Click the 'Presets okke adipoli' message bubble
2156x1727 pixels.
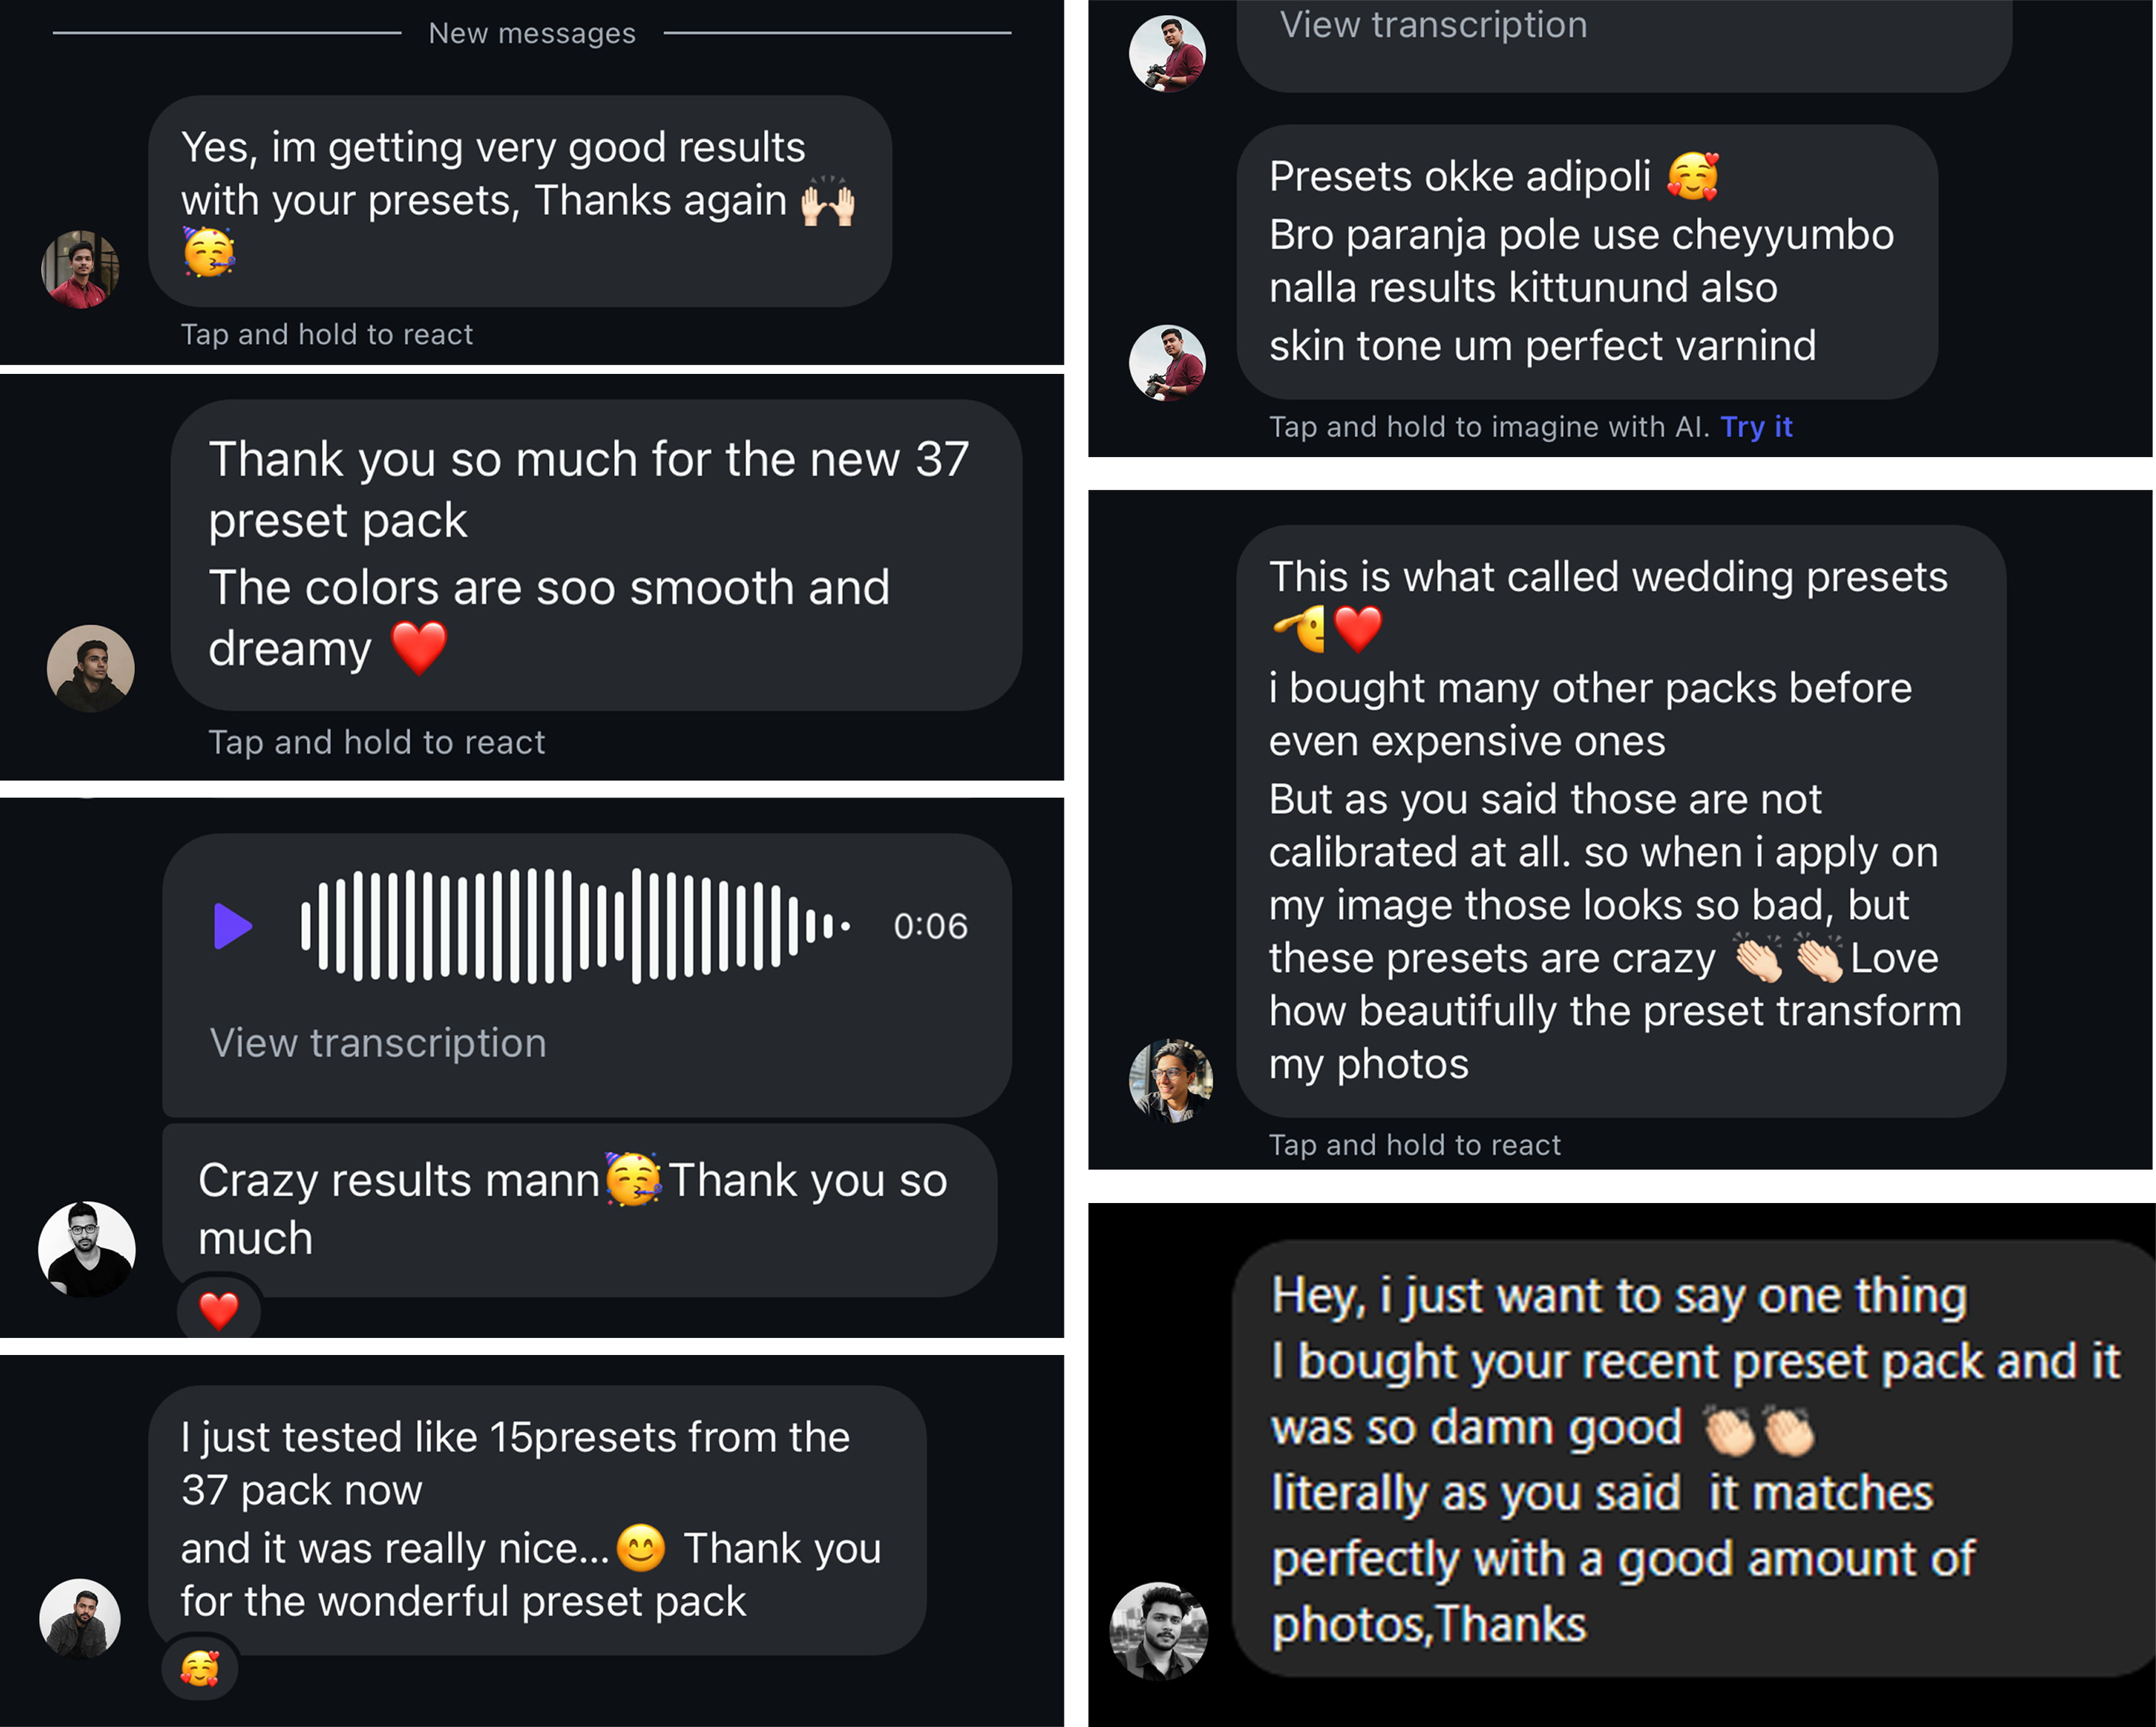coord(1587,262)
